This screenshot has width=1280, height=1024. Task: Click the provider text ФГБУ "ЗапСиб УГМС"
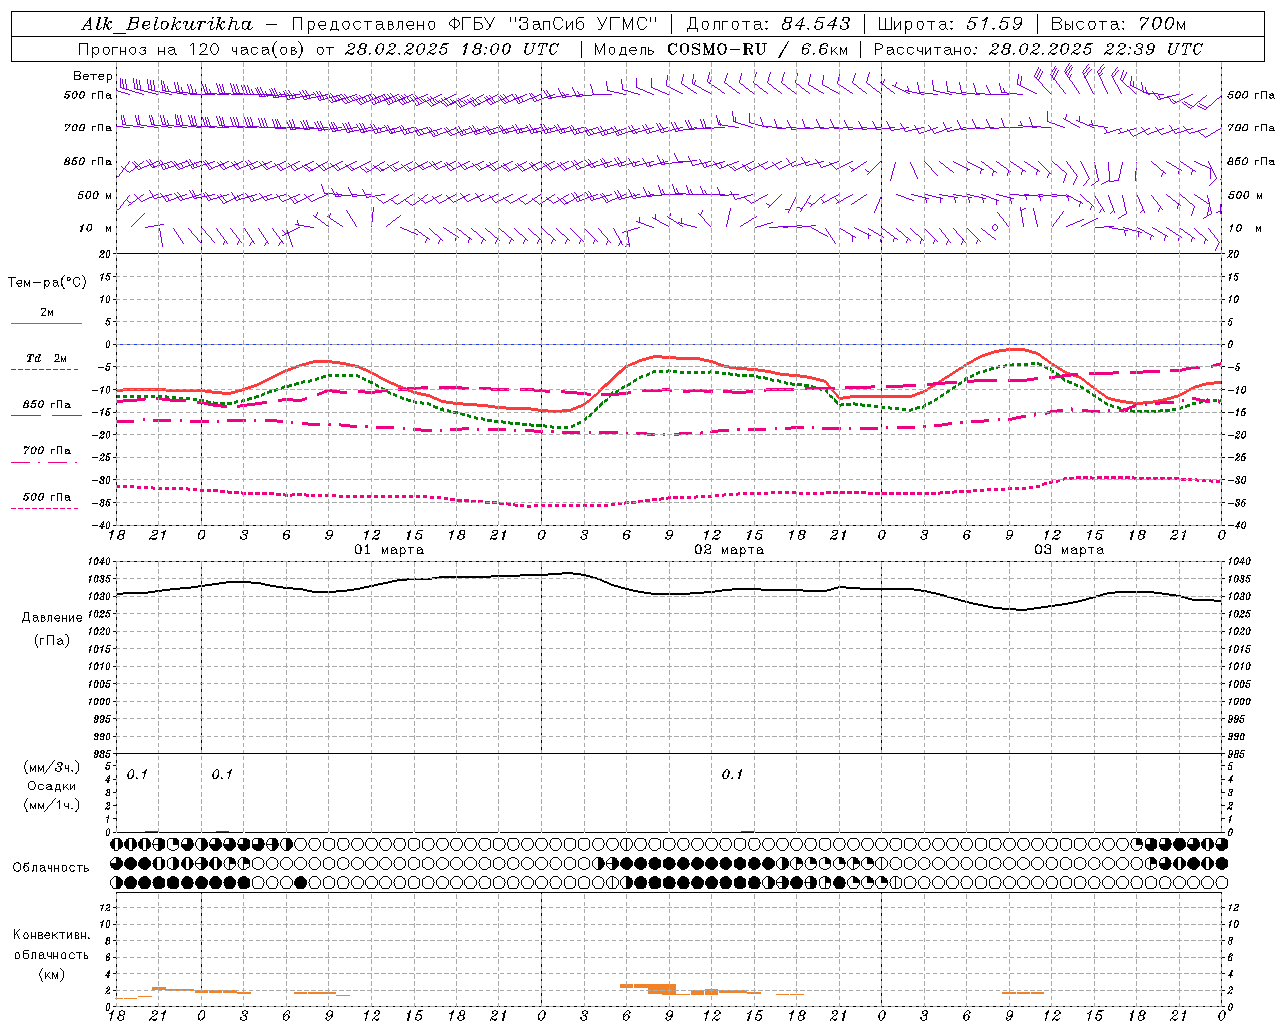(x=552, y=24)
